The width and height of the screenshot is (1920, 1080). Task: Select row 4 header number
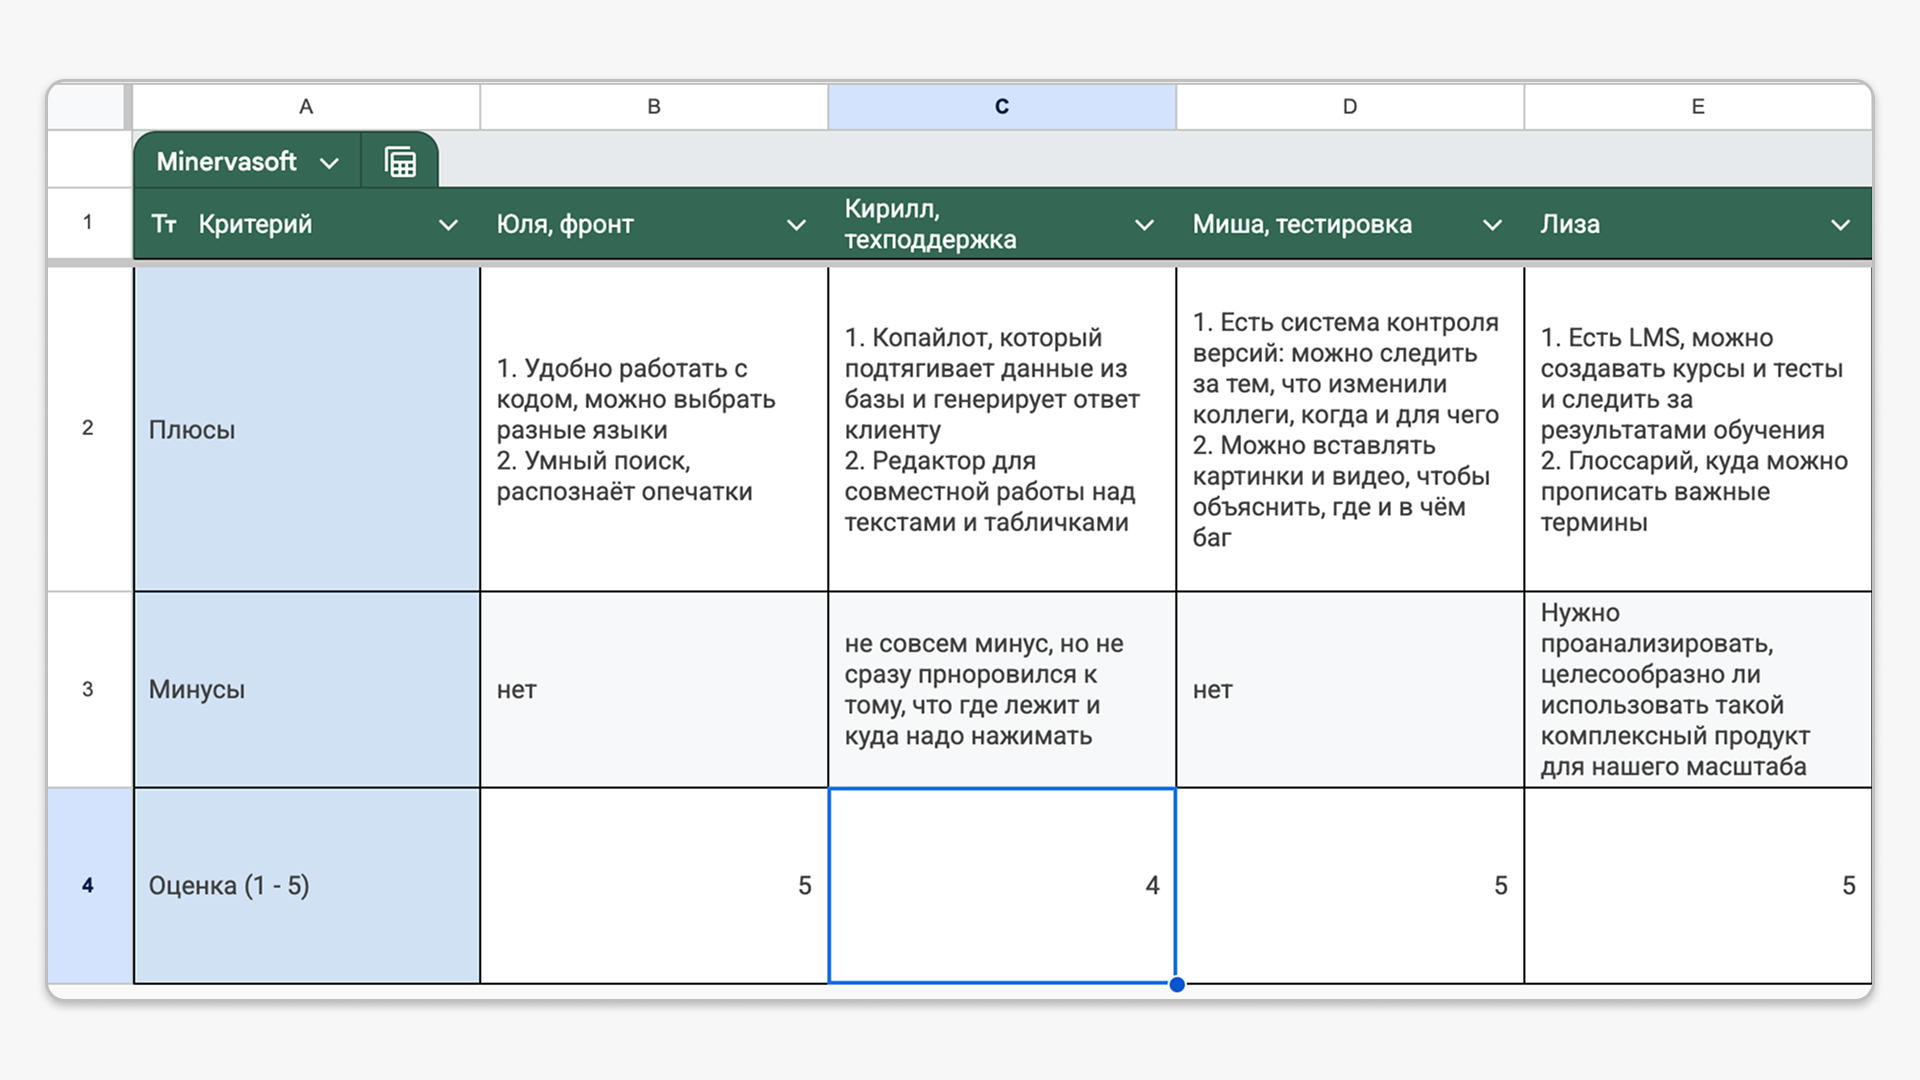click(x=88, y=885)
